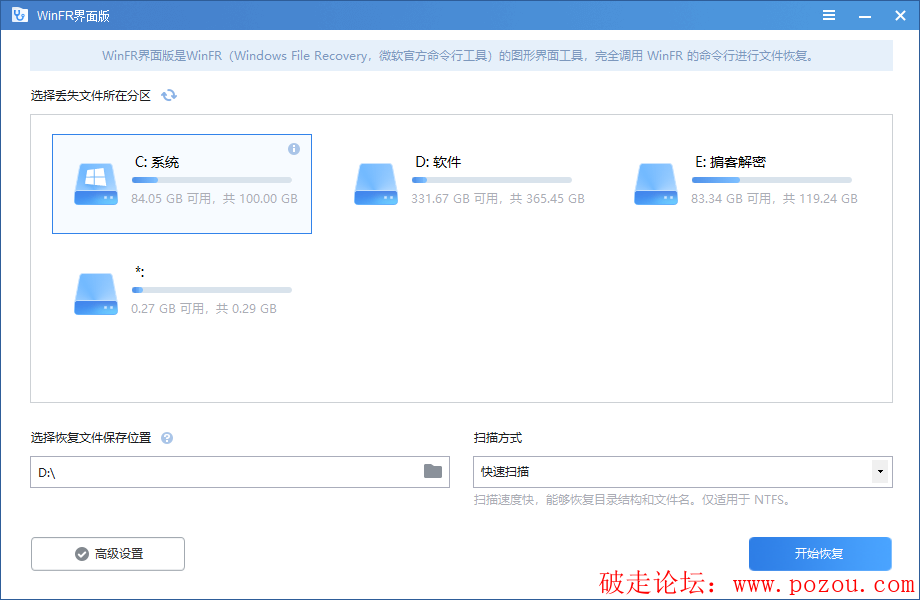Click the help icon beside 选择恢复文件保存位置
Viewport: 920px width, 600px height.
click(167, 438)
